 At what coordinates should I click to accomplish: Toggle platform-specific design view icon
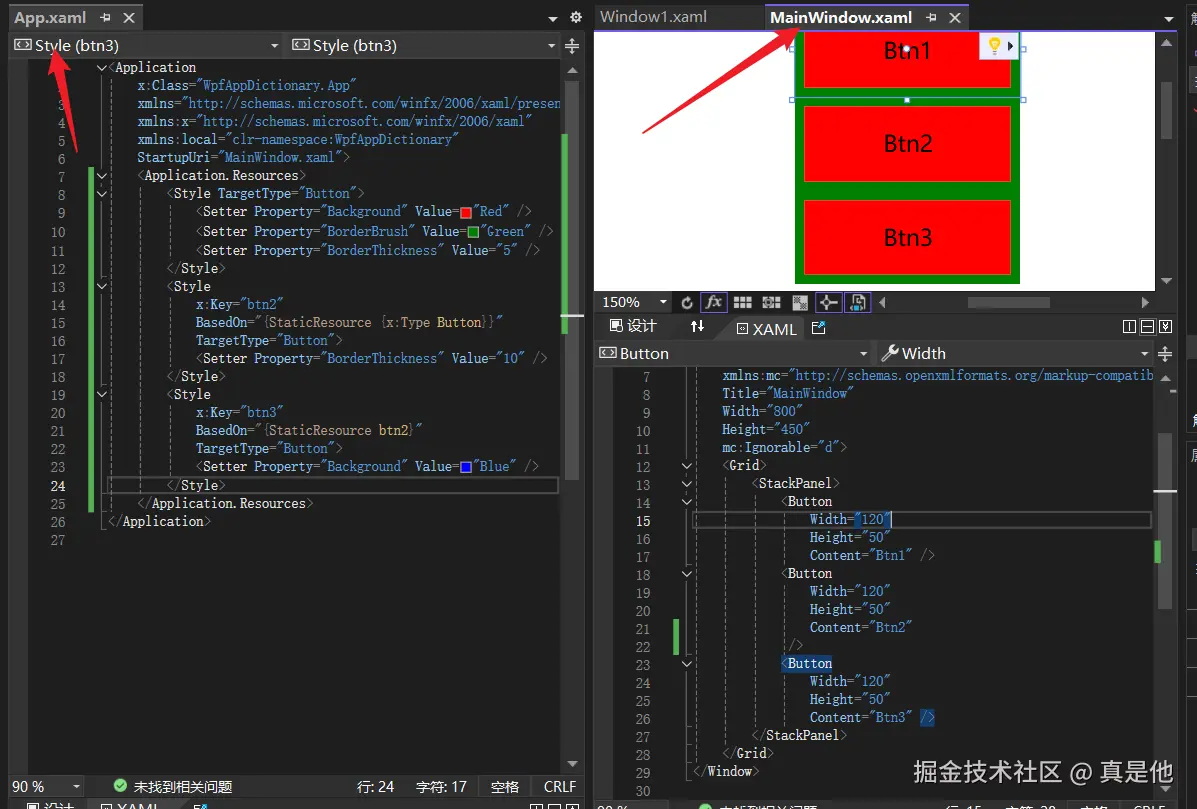tap(857, 303)
